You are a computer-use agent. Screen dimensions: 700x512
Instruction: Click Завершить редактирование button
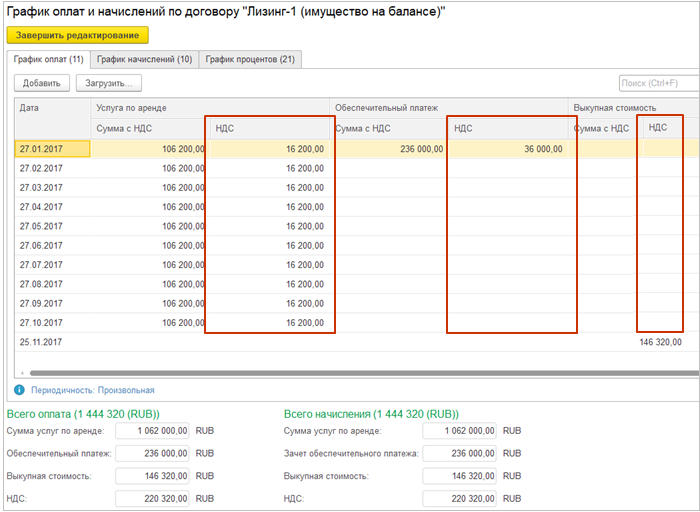coord(77,35)
